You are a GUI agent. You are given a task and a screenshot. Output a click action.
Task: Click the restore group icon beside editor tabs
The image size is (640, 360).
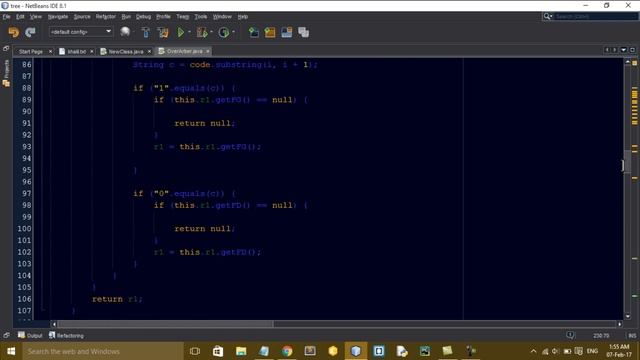pos(6,49)
